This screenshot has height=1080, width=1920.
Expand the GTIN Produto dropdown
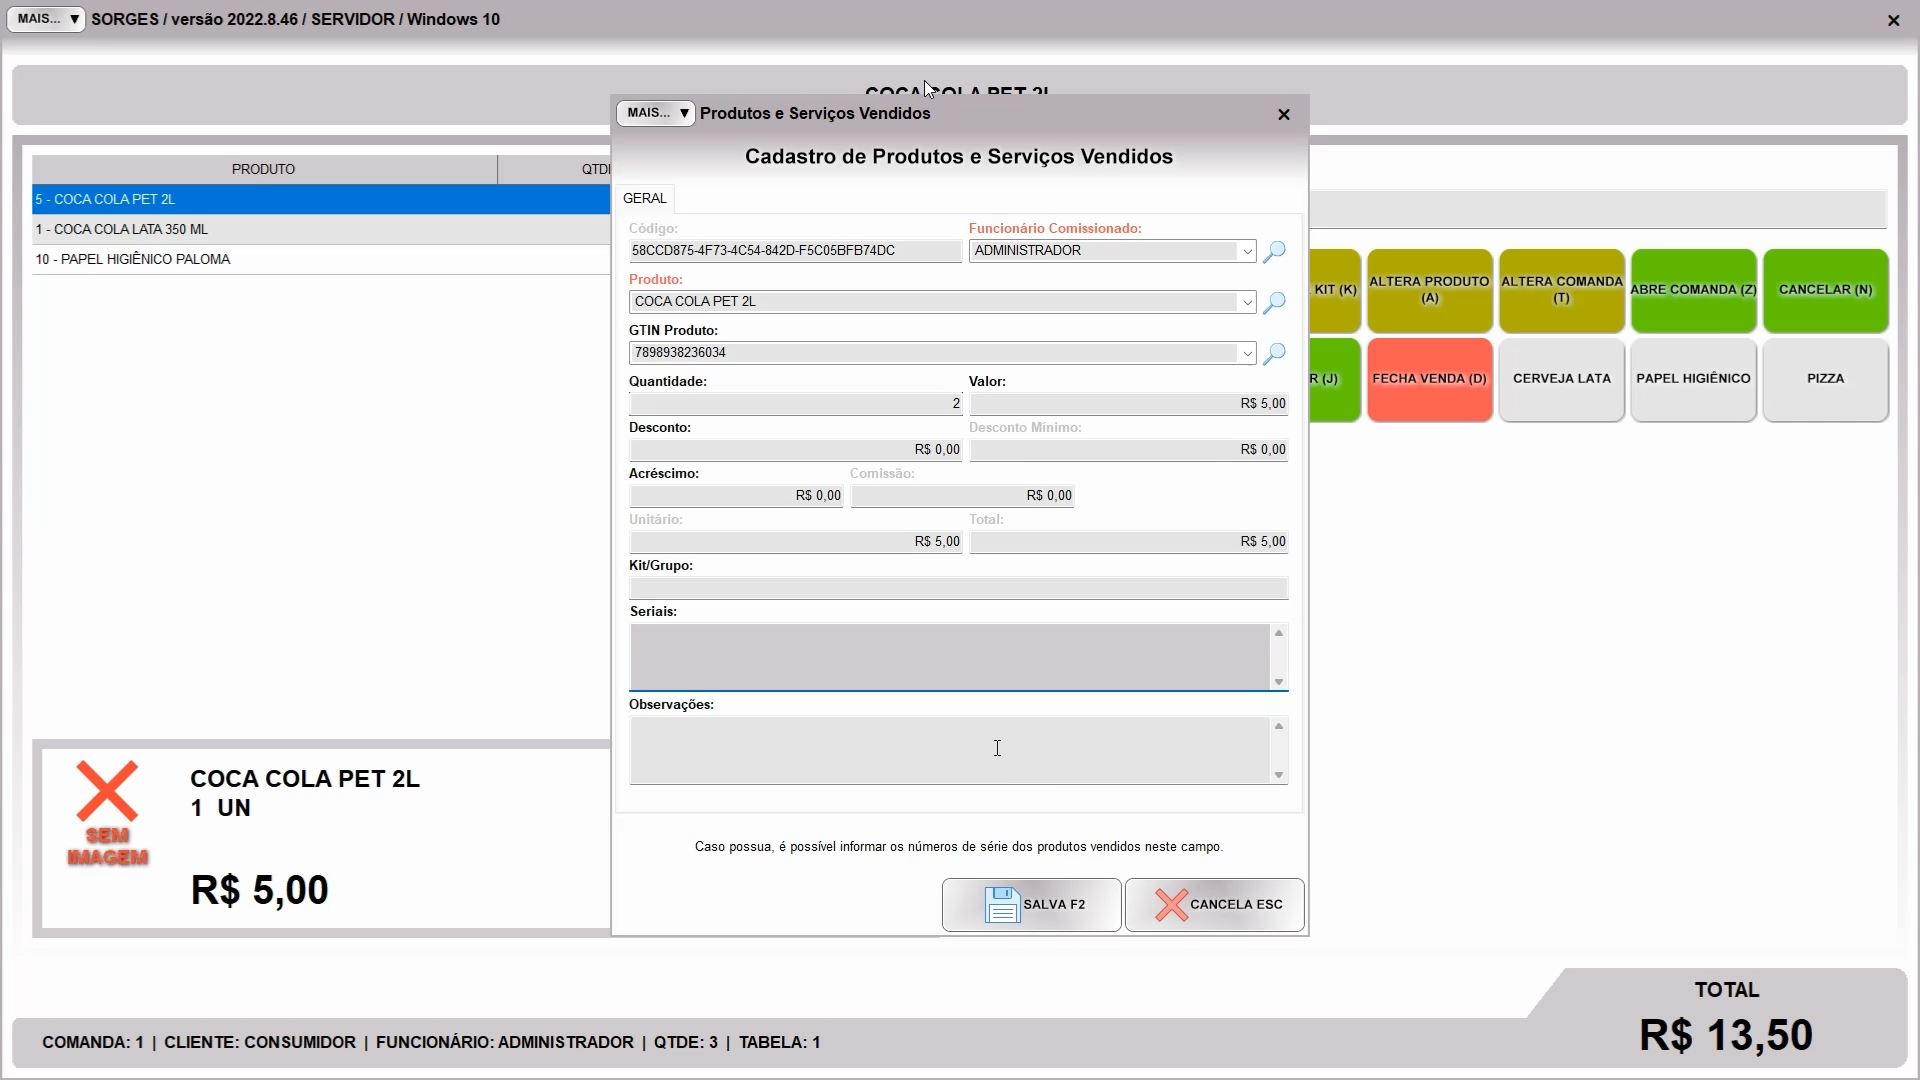(1247, 354)
